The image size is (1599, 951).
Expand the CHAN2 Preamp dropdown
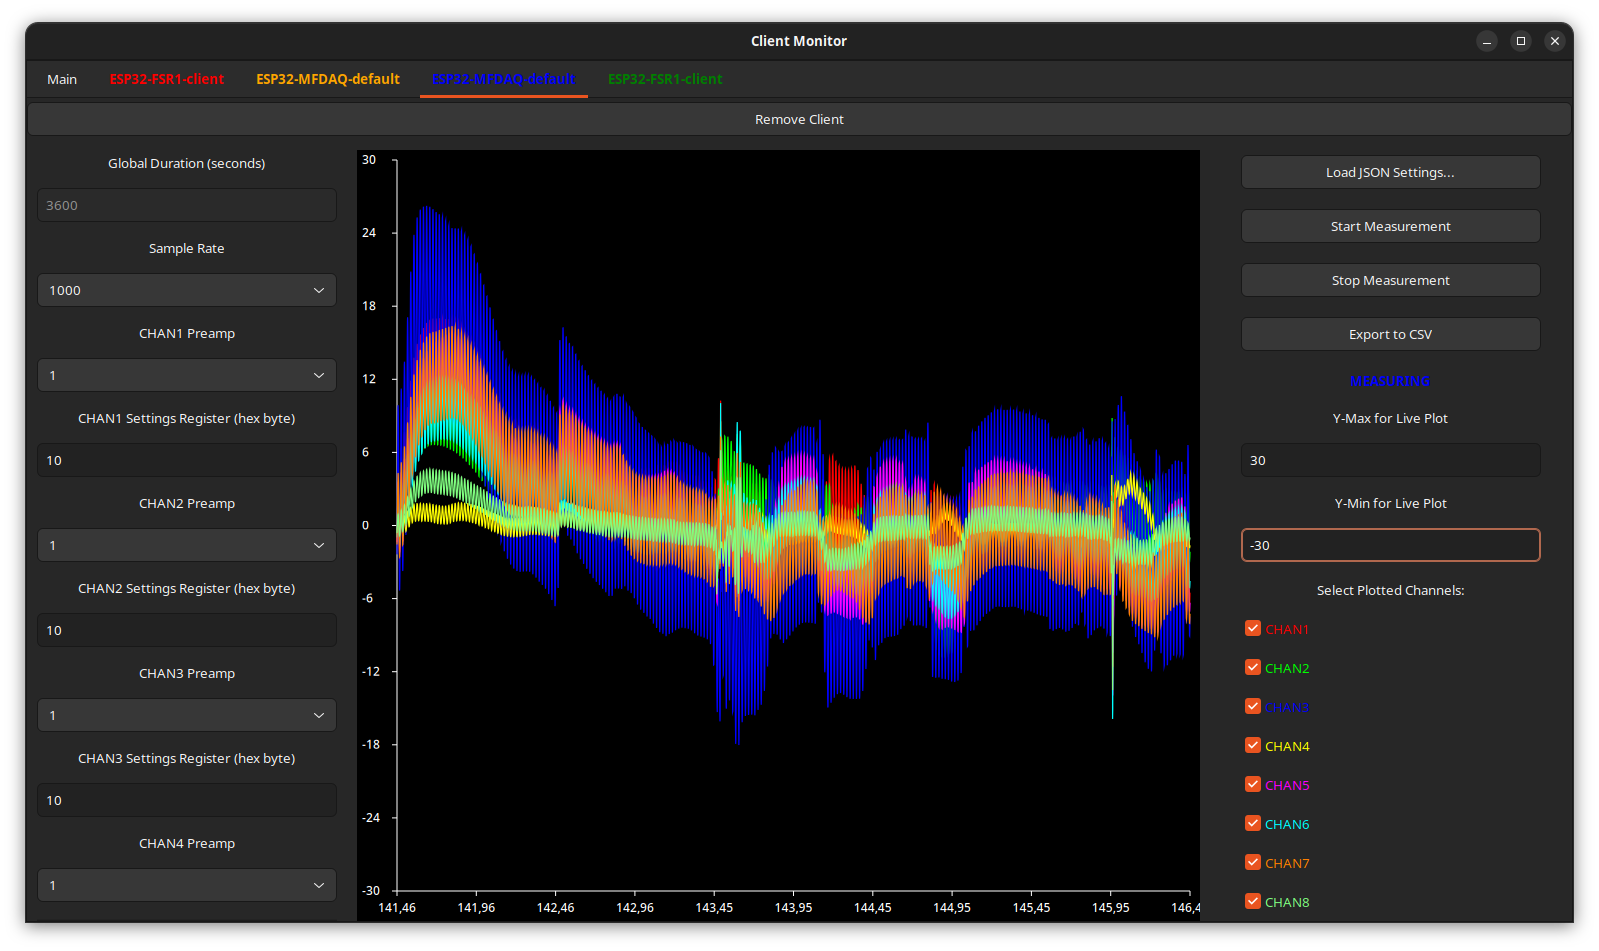(x=187, y=545)
